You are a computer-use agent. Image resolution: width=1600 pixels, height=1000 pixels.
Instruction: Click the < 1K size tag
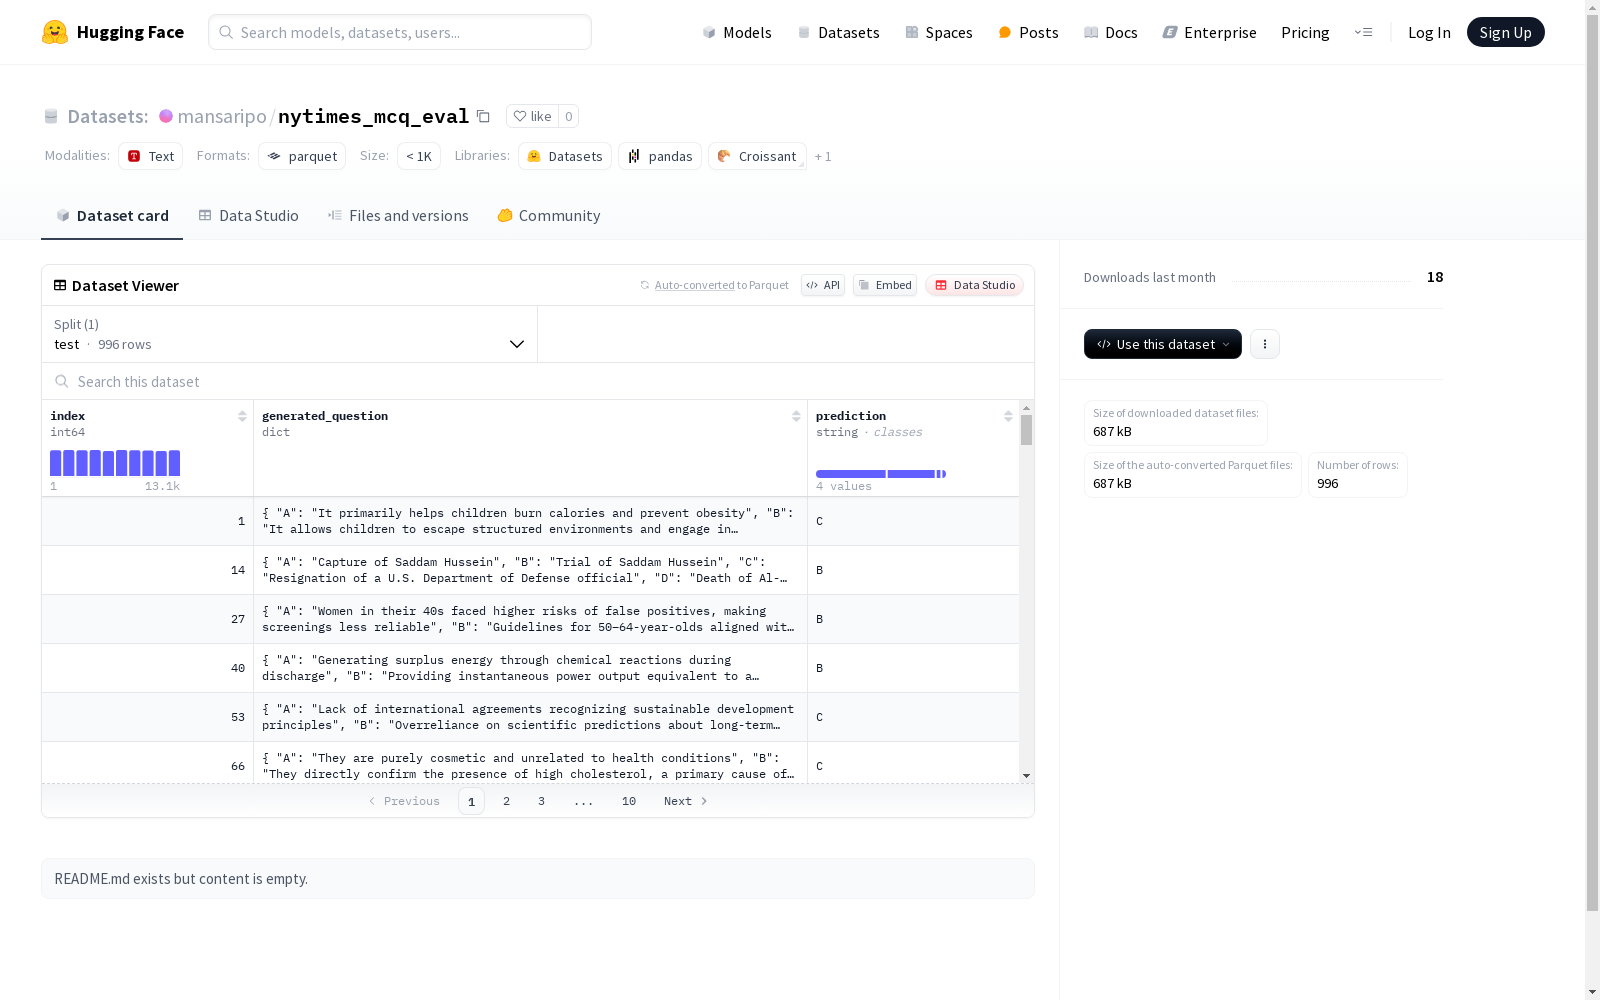pos(419,156)
